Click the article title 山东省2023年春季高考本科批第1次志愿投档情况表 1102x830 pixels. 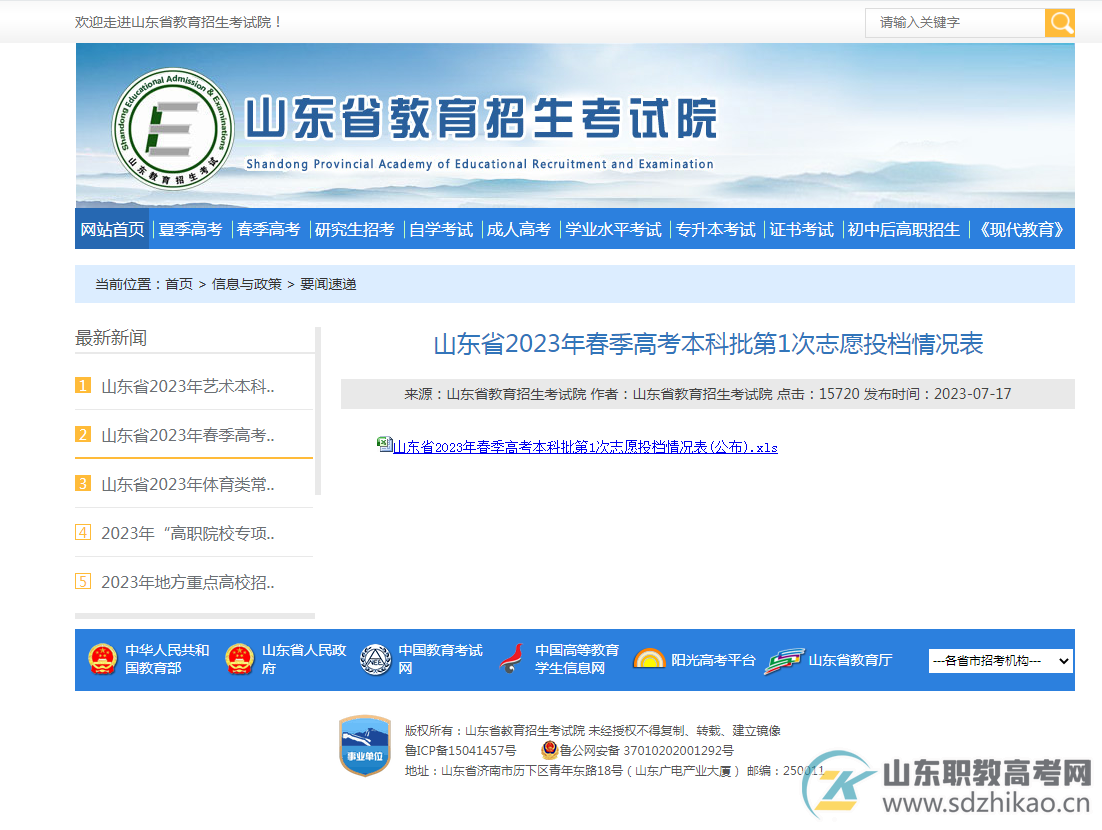708,344
